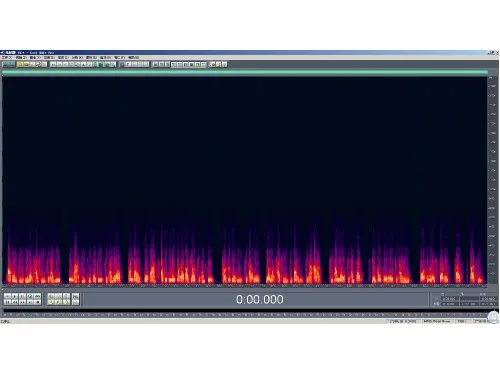Click the black level meter bar at the bottom

[245, 311]
